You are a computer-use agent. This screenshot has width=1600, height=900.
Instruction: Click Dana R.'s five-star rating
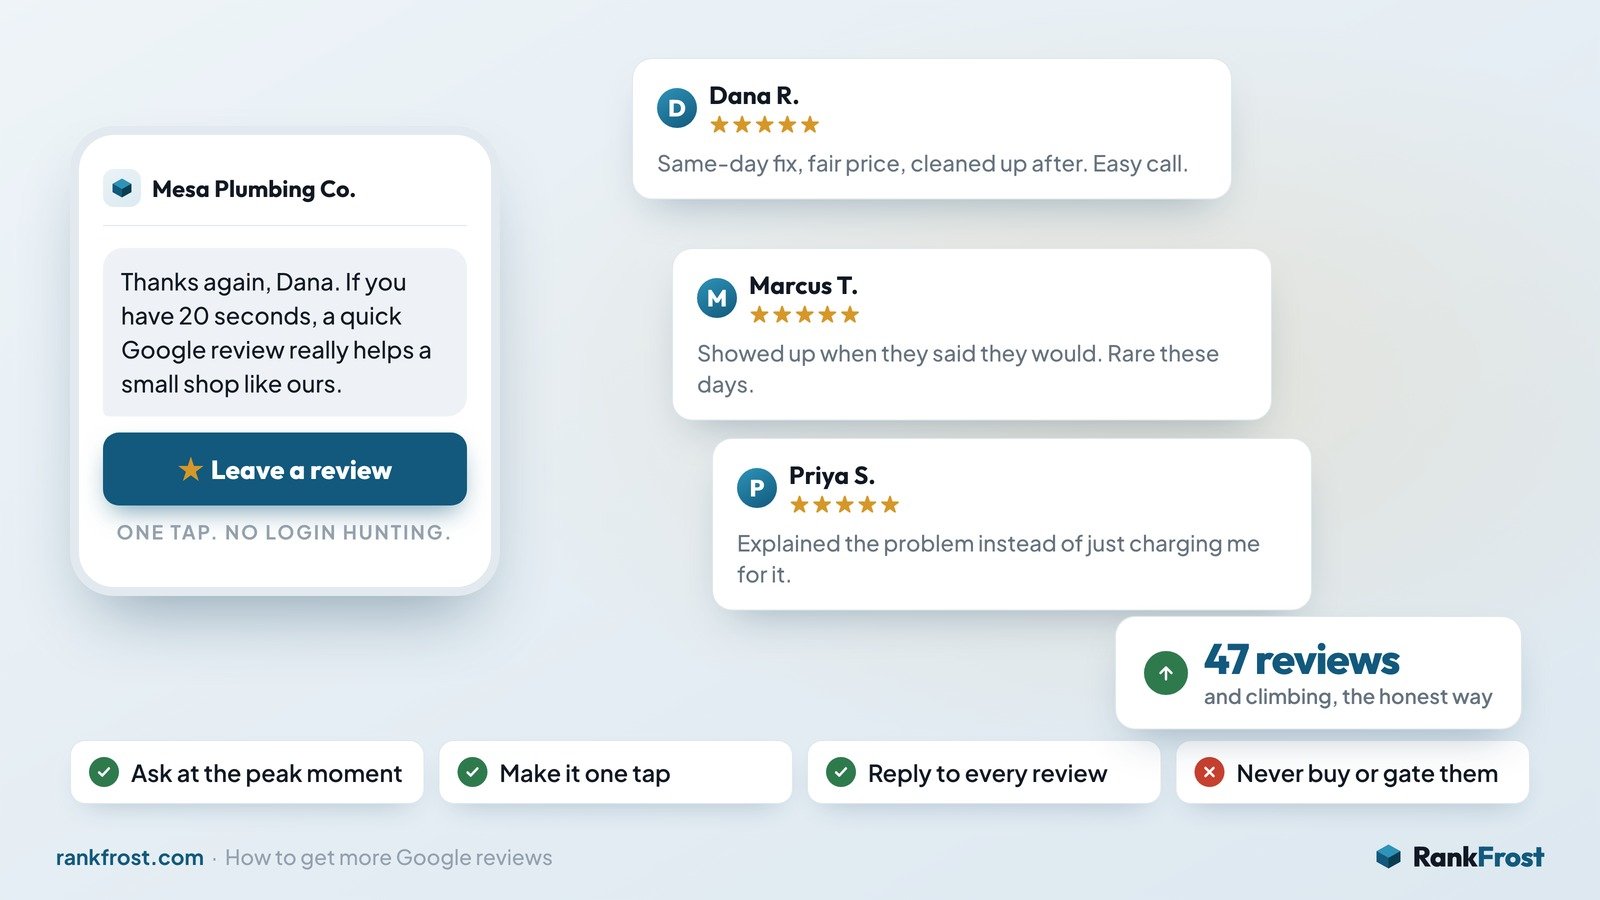(765, 125)
